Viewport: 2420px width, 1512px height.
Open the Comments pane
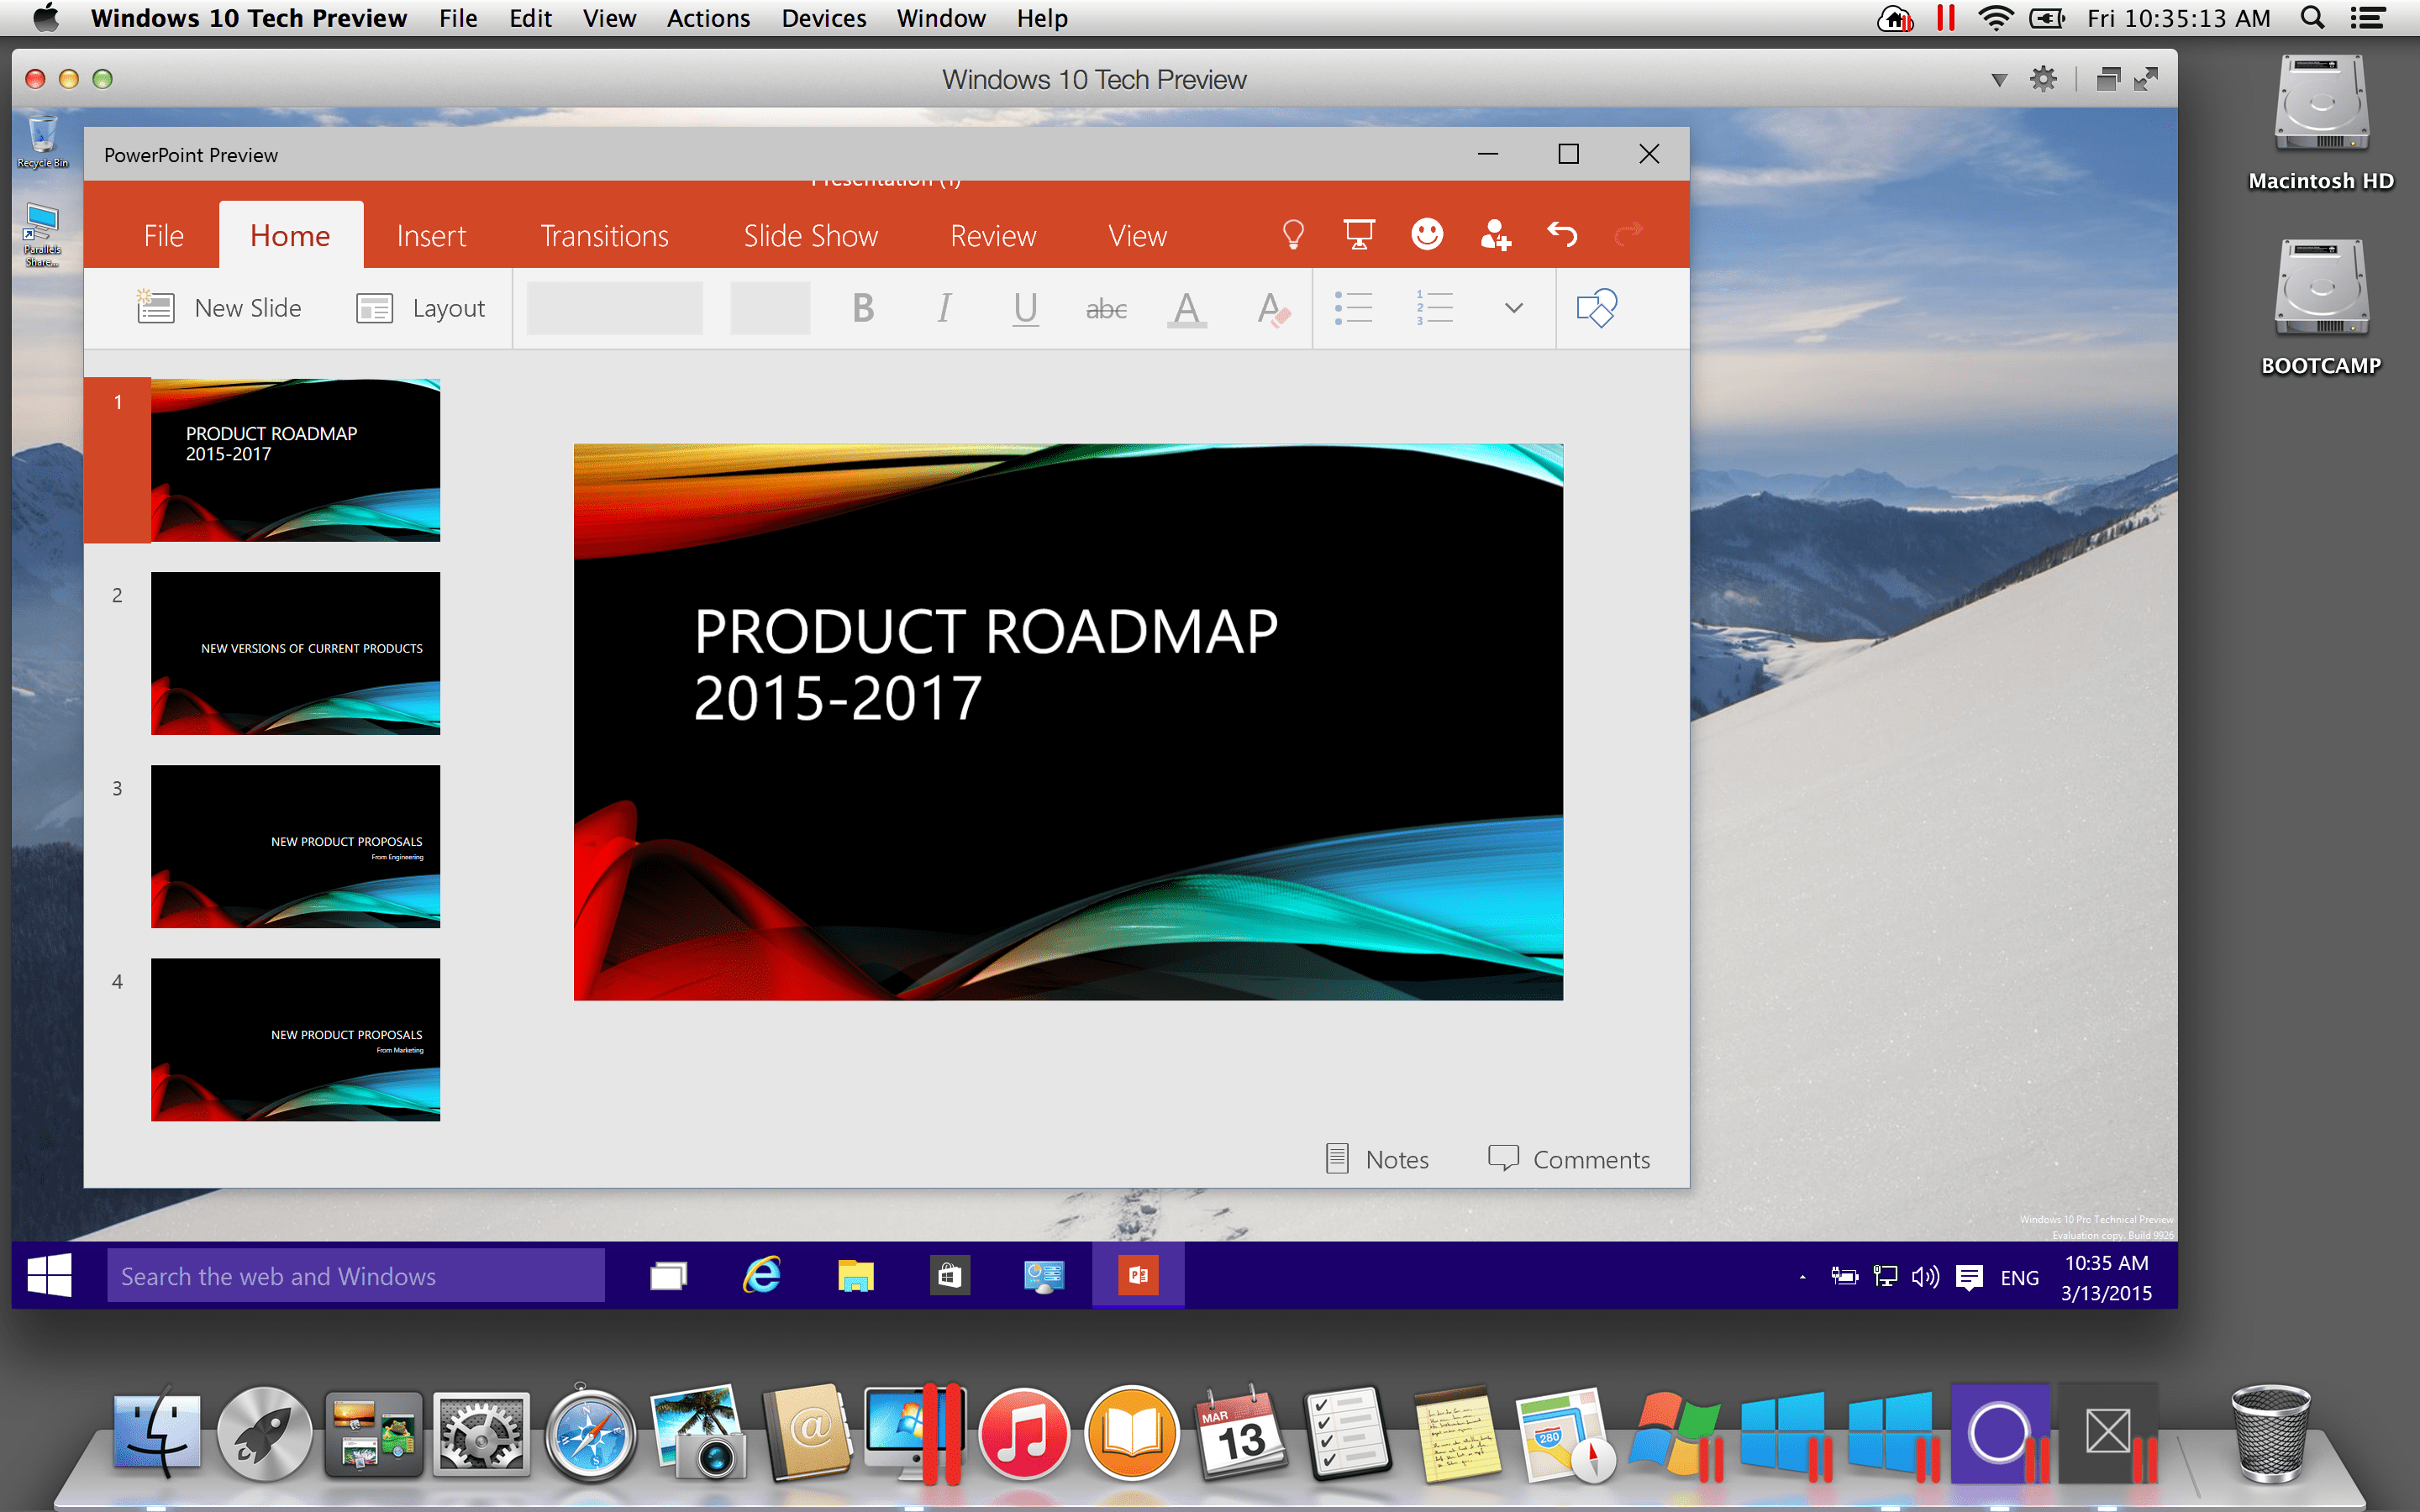coord(1569,1159)
